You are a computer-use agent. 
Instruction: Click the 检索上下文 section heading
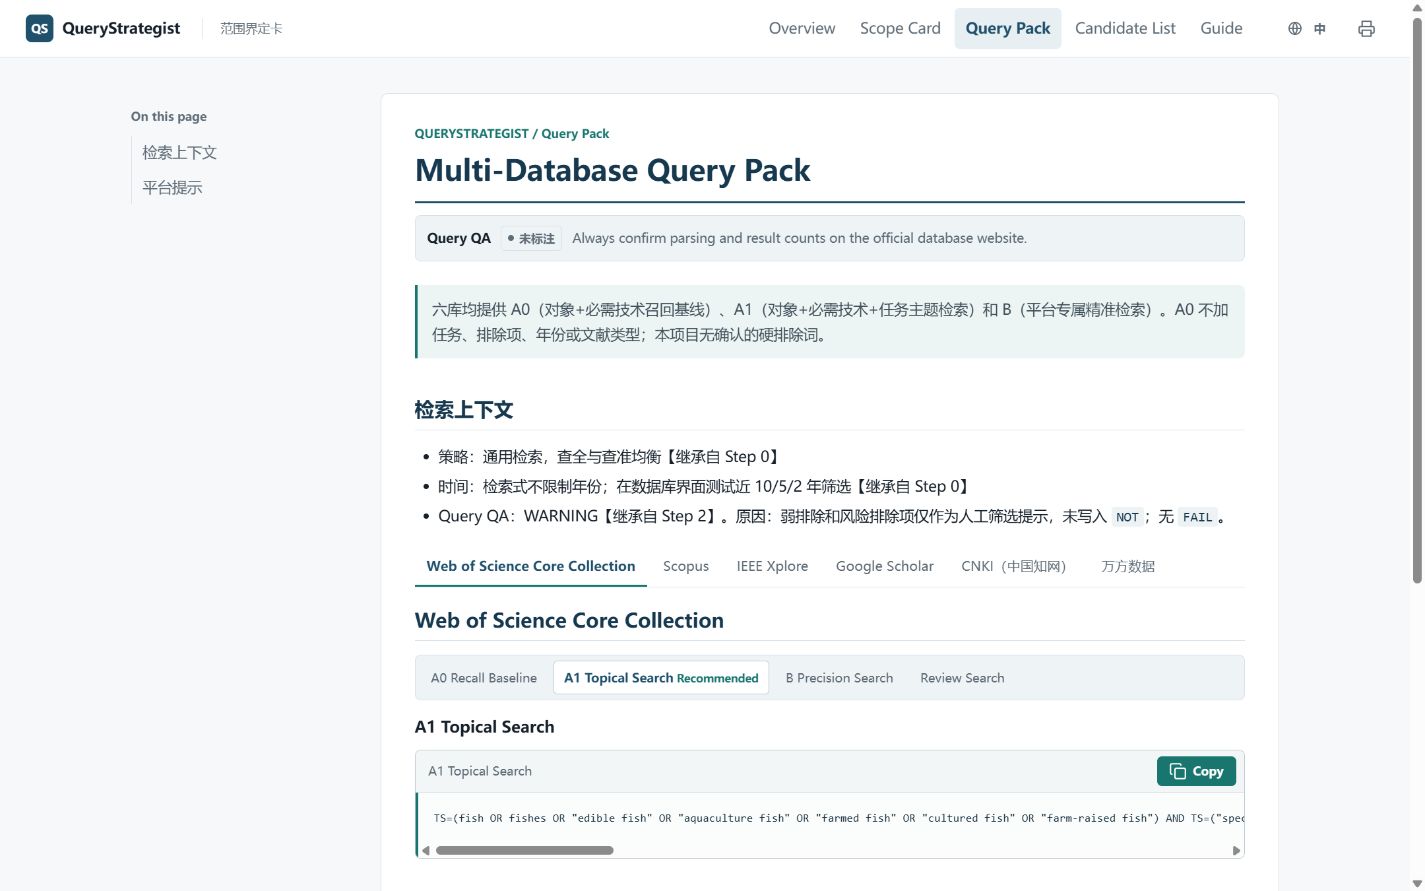click(x=464, y=410)
